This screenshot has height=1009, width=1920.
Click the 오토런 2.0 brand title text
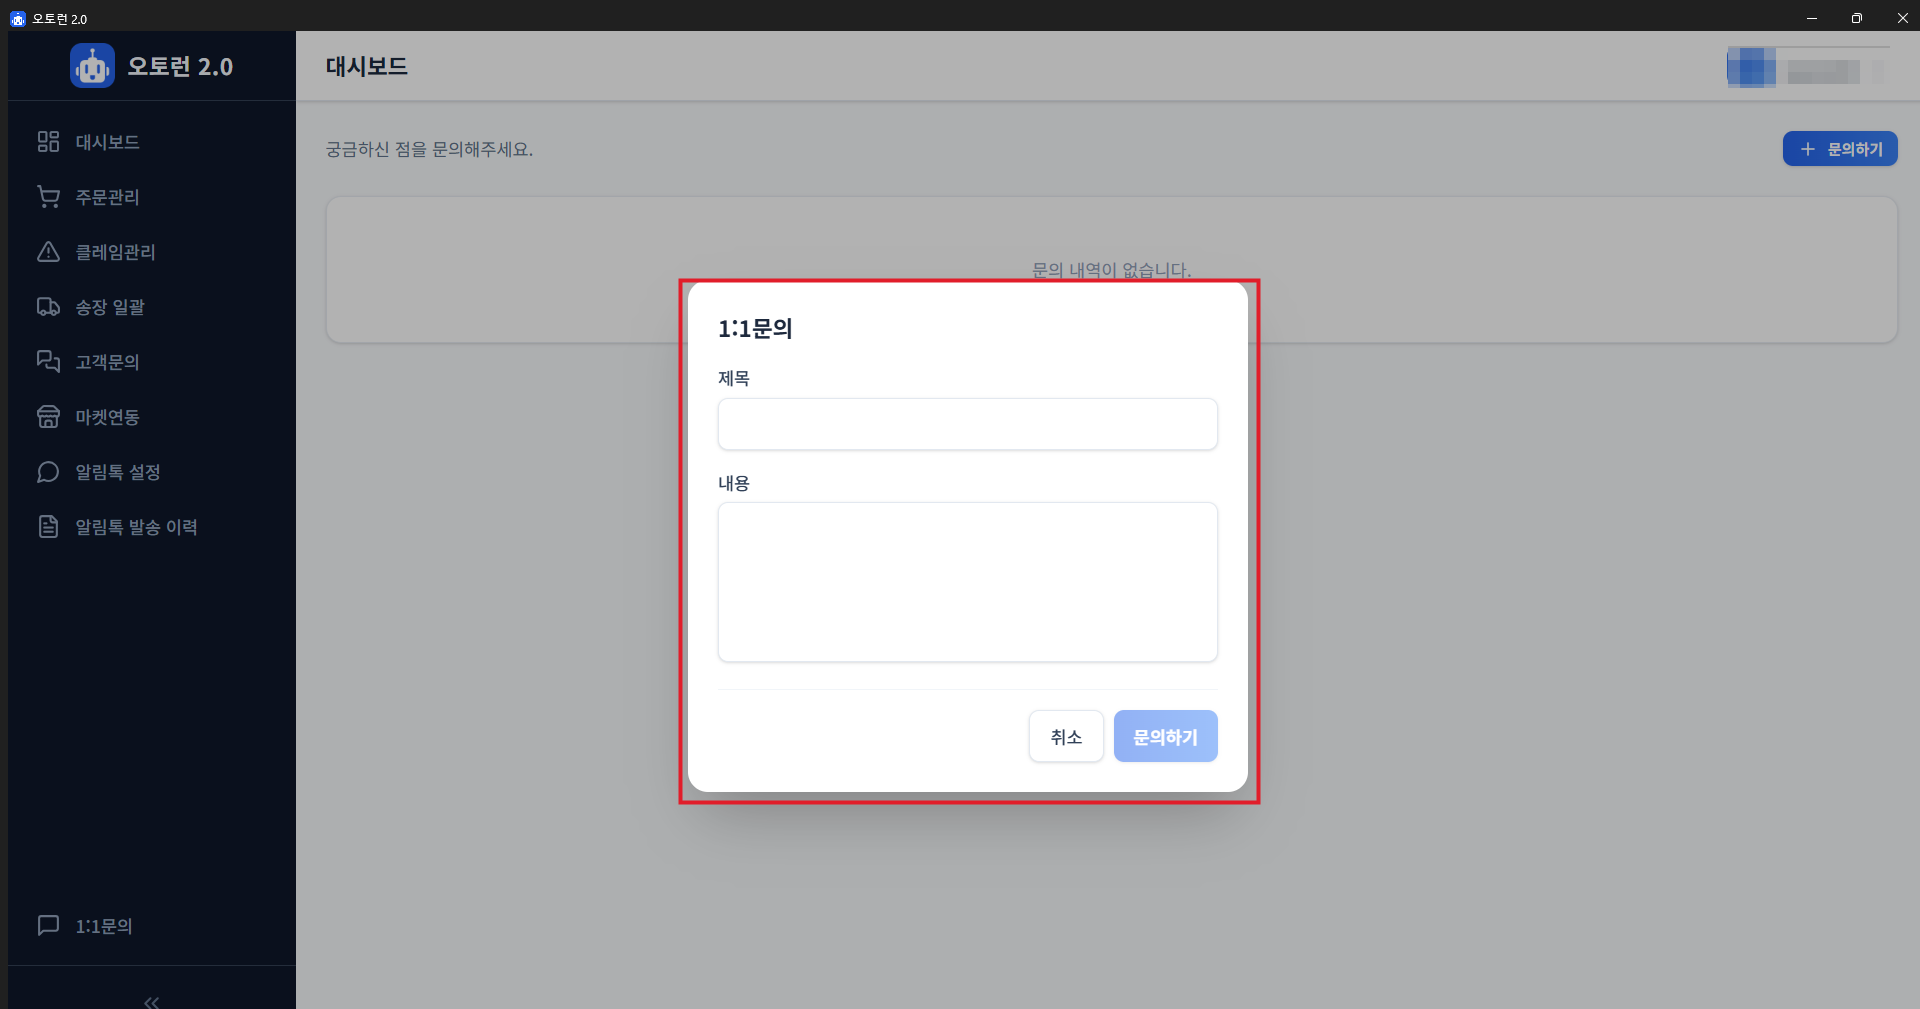[180, 67]
